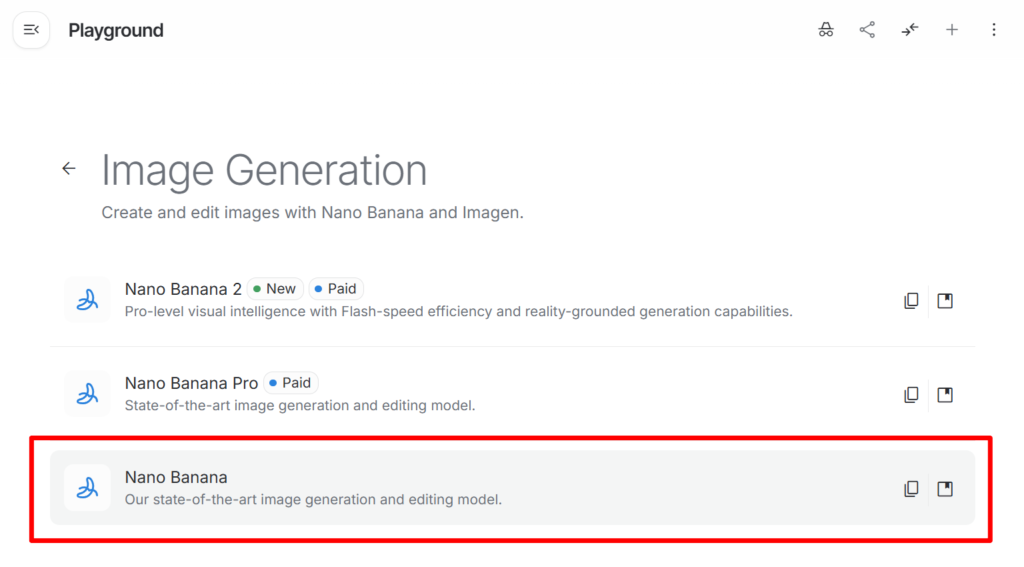Copy the Nano Banana Pro model ID
Screen dimensions: 1024x567
point(911,394)
